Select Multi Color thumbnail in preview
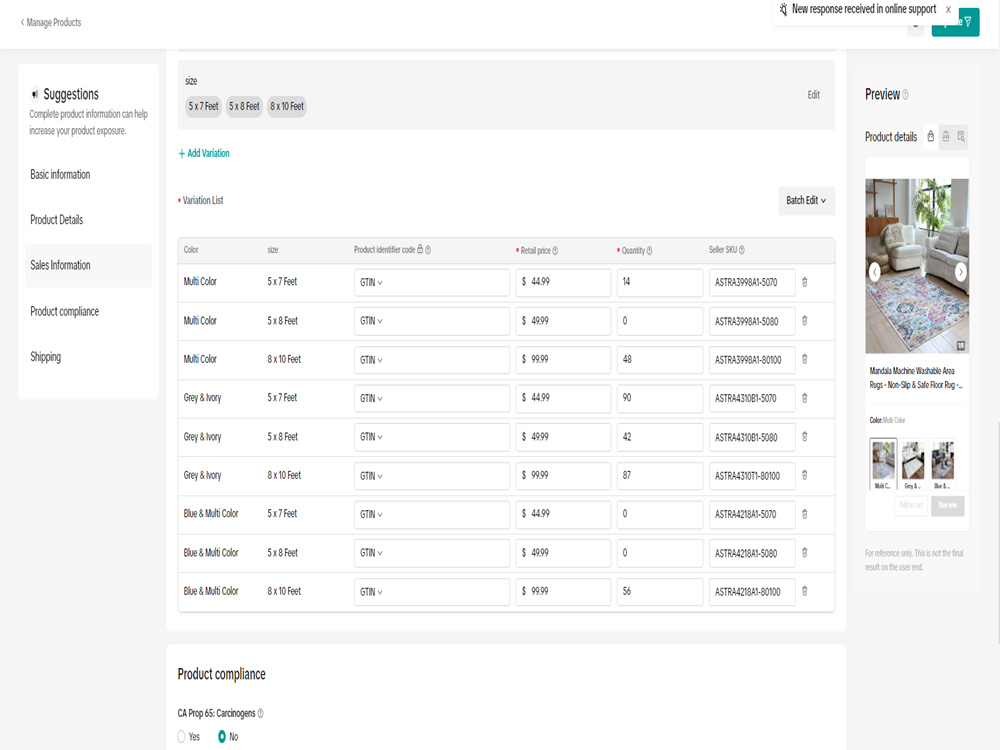The image size is (1000, 750). (x=883, y=464)
